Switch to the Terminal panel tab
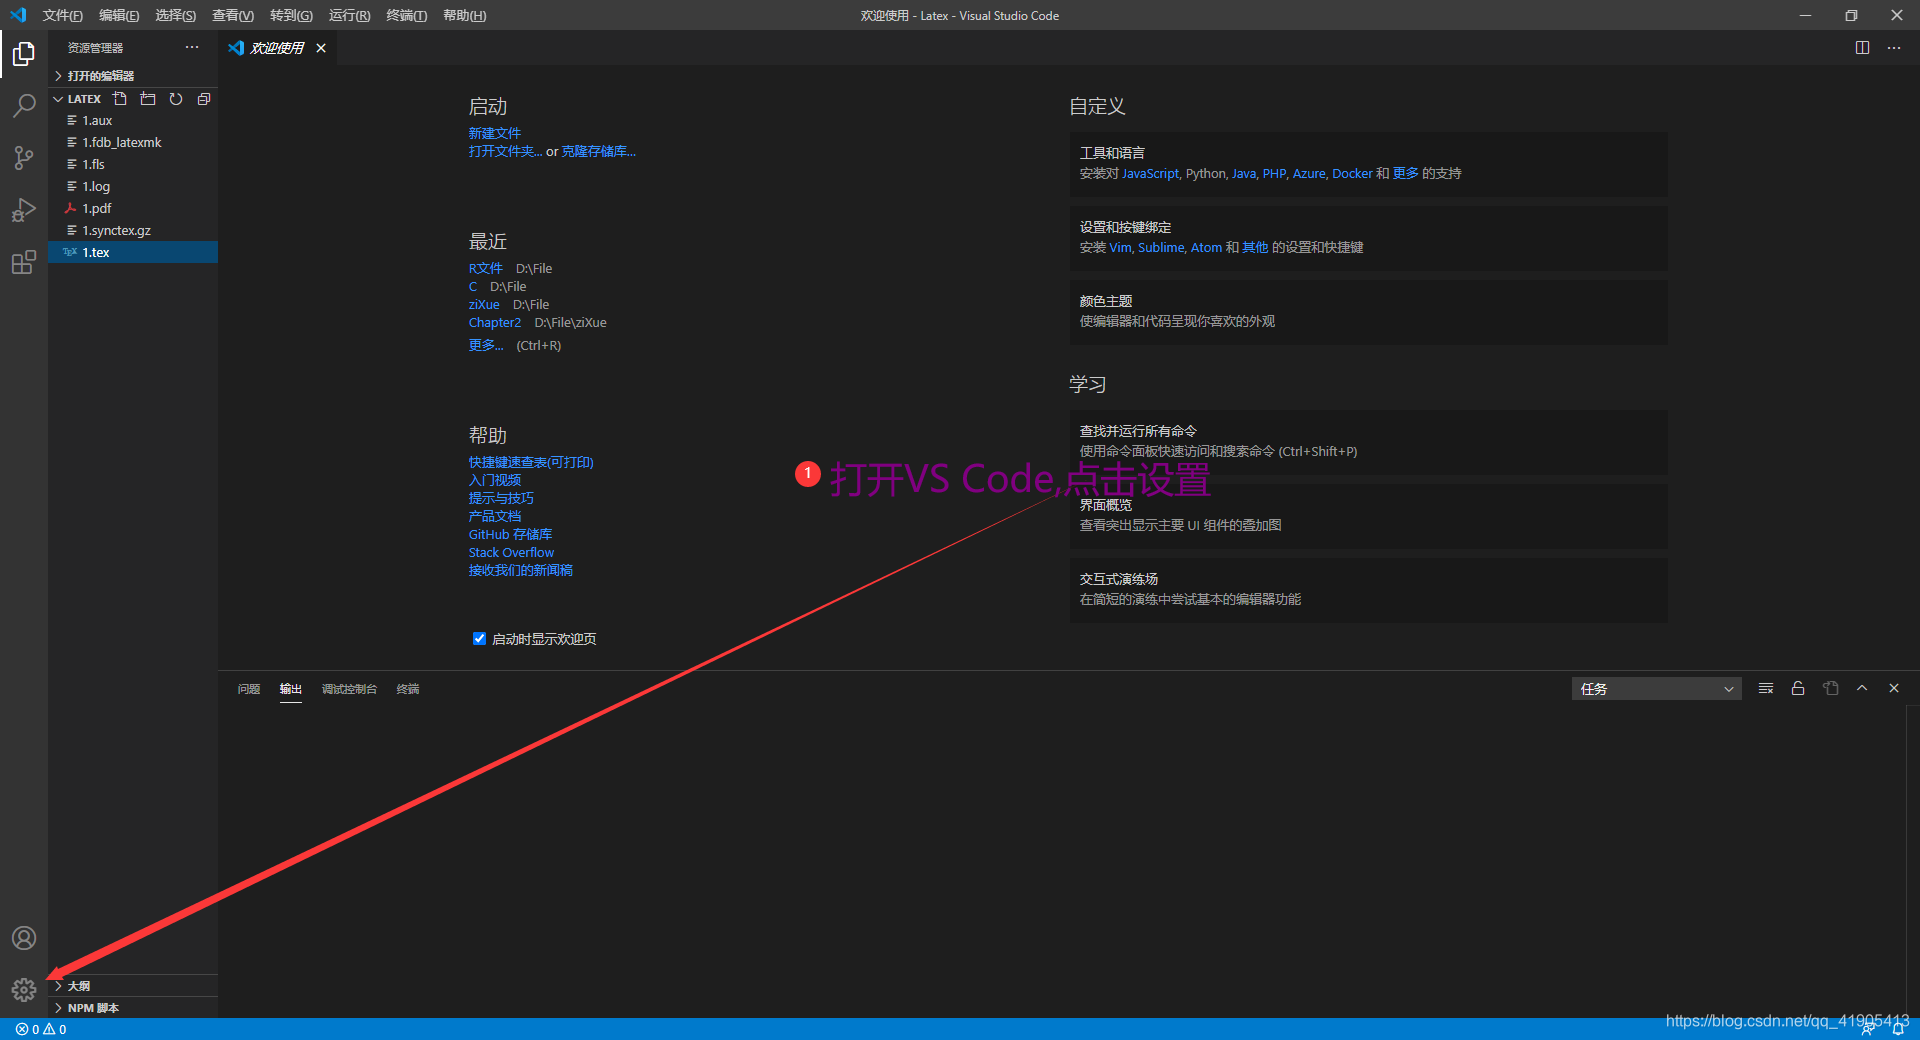1920x1040 pixels. click(408, 689)
